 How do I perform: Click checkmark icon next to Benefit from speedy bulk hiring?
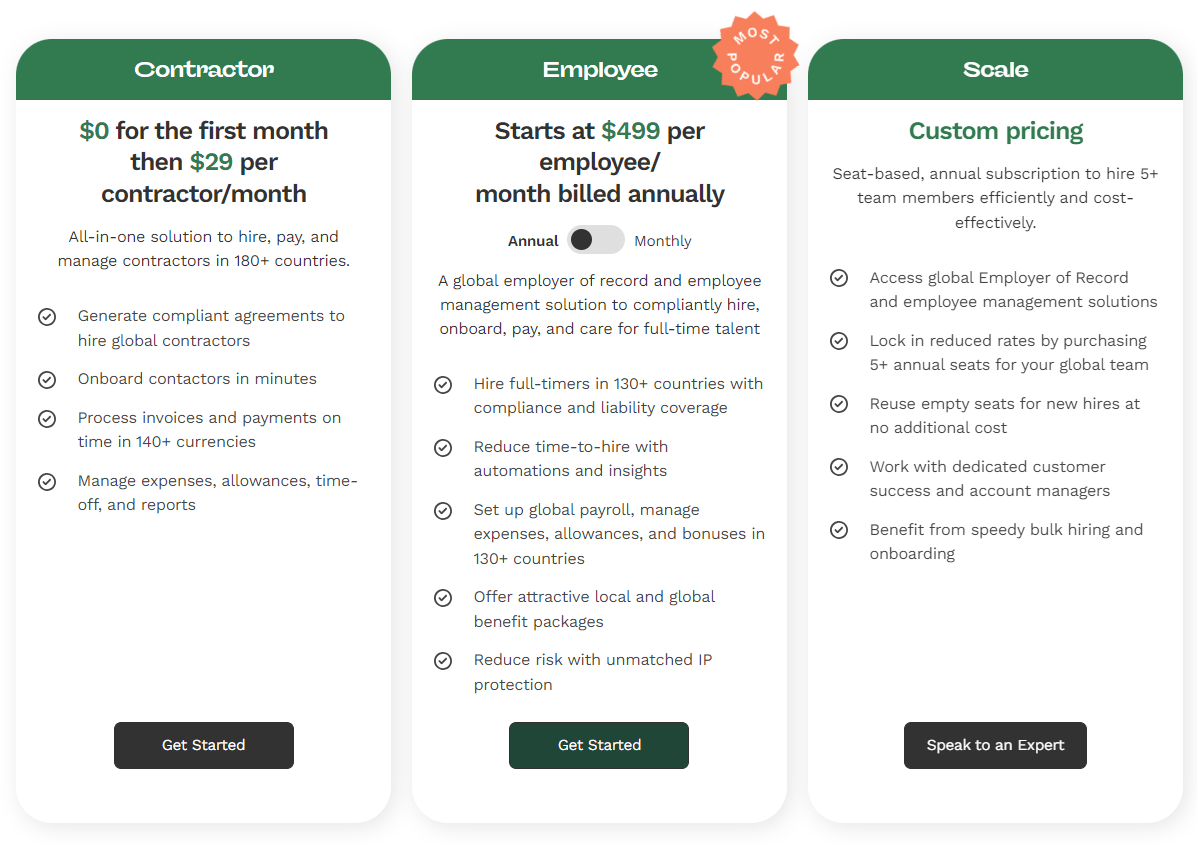(x=839, y=530)
